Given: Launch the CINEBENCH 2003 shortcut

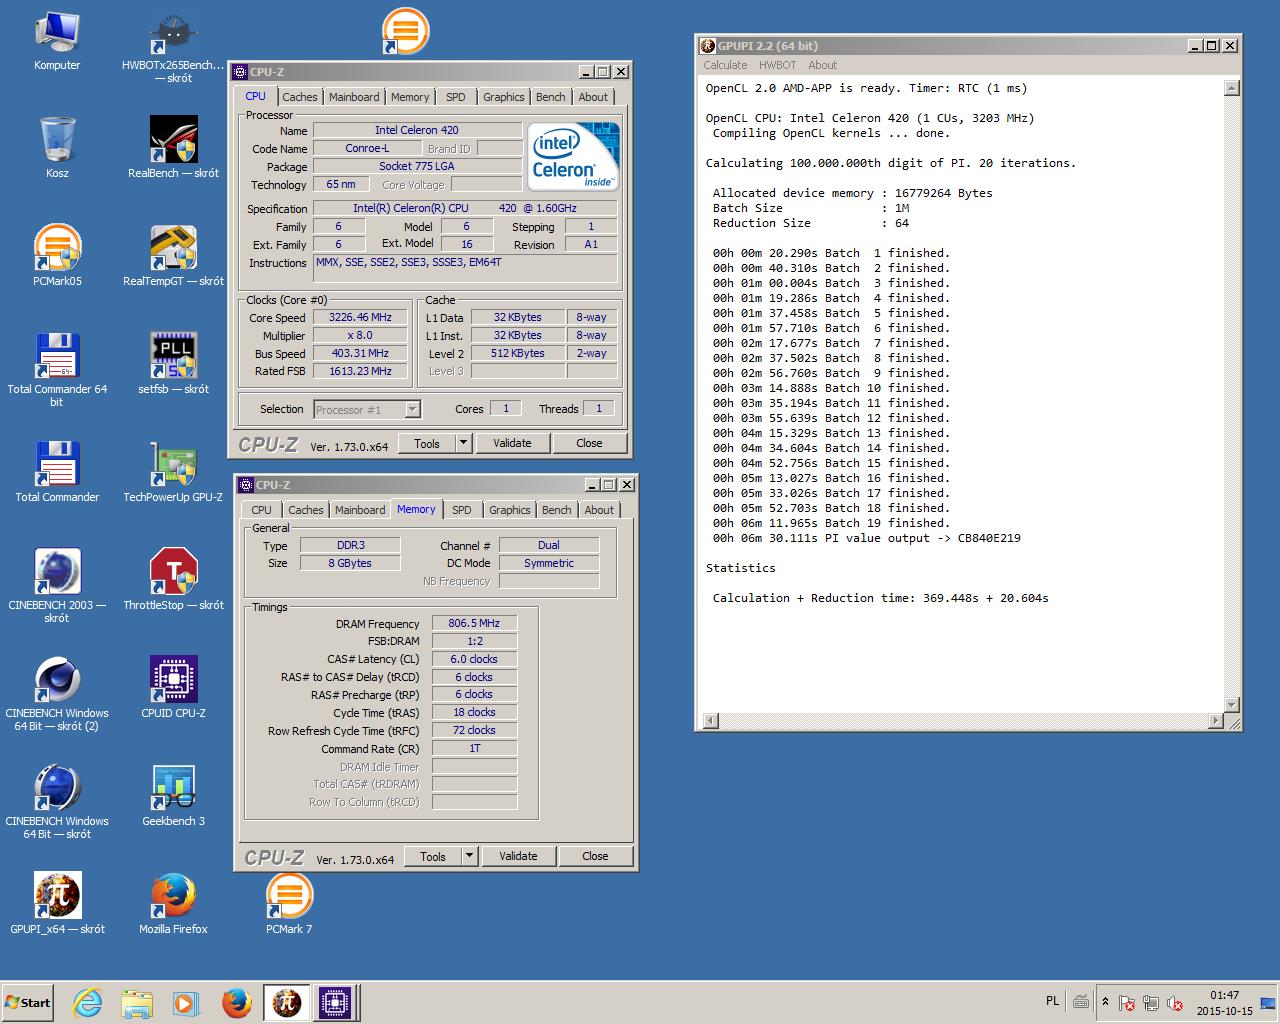Looking at the screenshot, I should click(x=57, y=585).
